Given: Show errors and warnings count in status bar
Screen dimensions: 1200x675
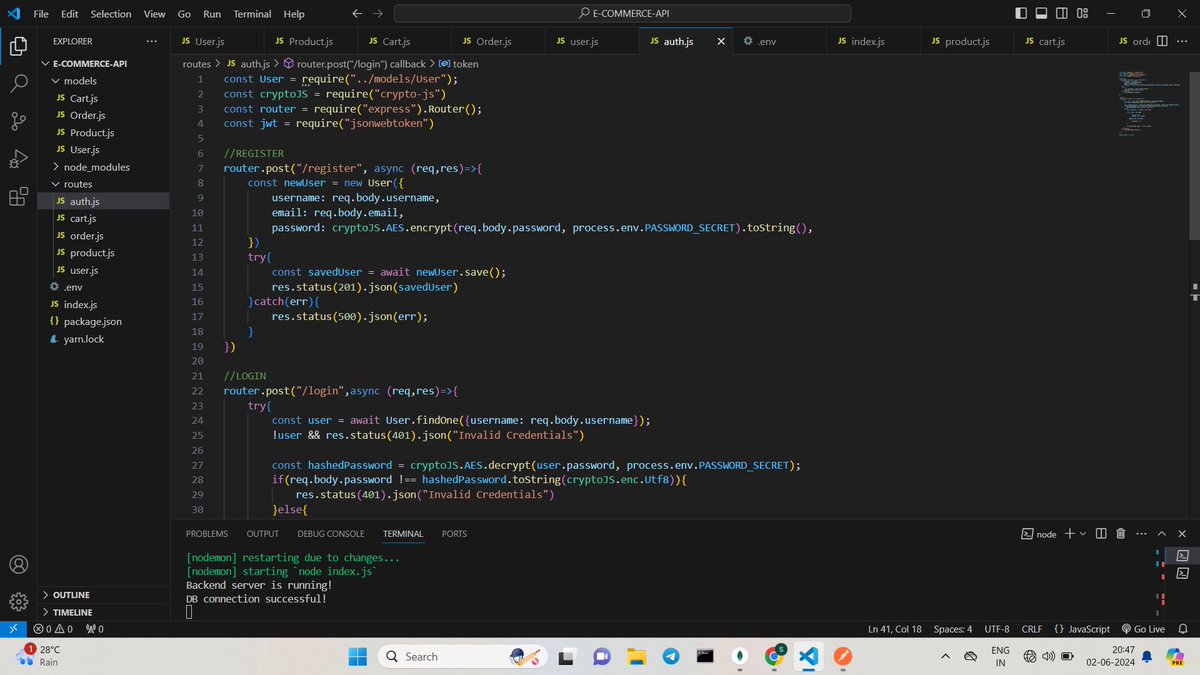Looking at the screenshot, I should pyautogui.click(x=54, y=629).
